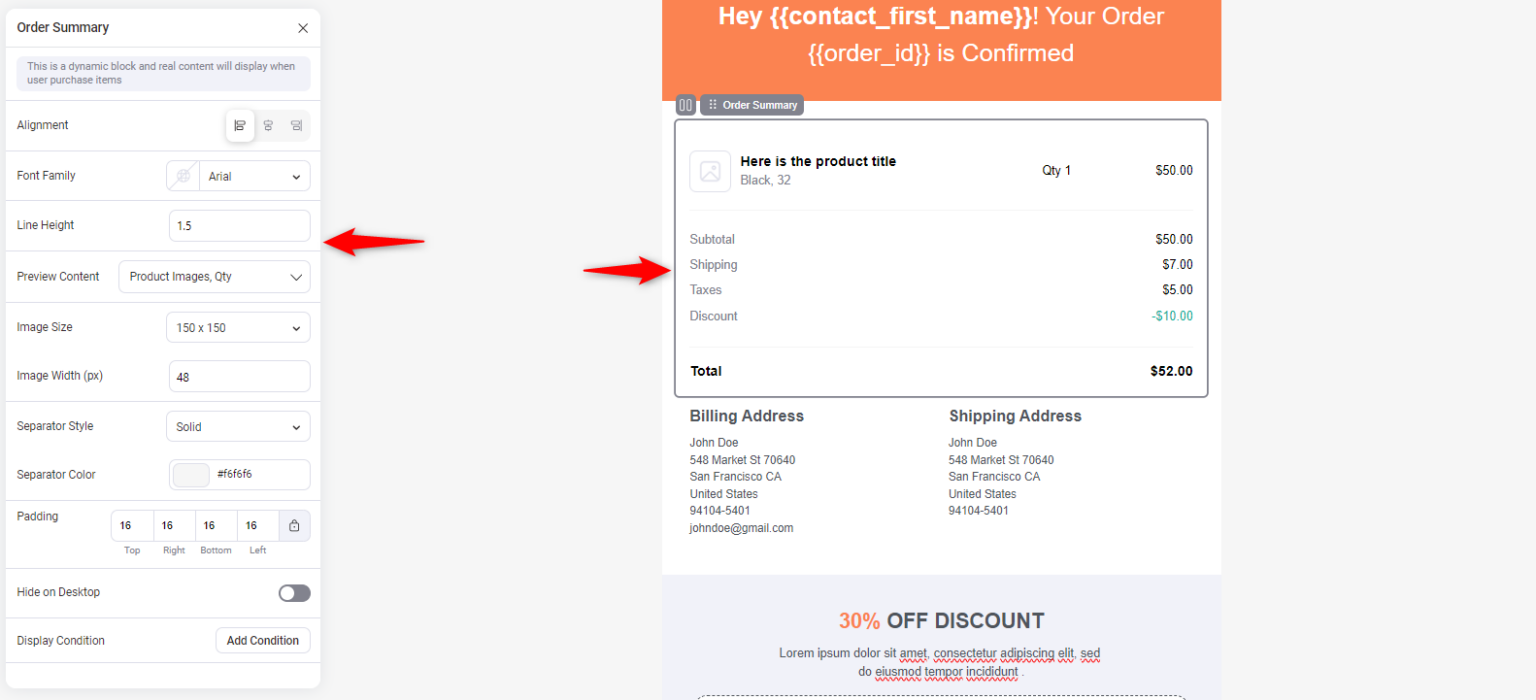1536x700 pixels.
Task: Open the Image Size dropdown
Action: coord(238,327)
